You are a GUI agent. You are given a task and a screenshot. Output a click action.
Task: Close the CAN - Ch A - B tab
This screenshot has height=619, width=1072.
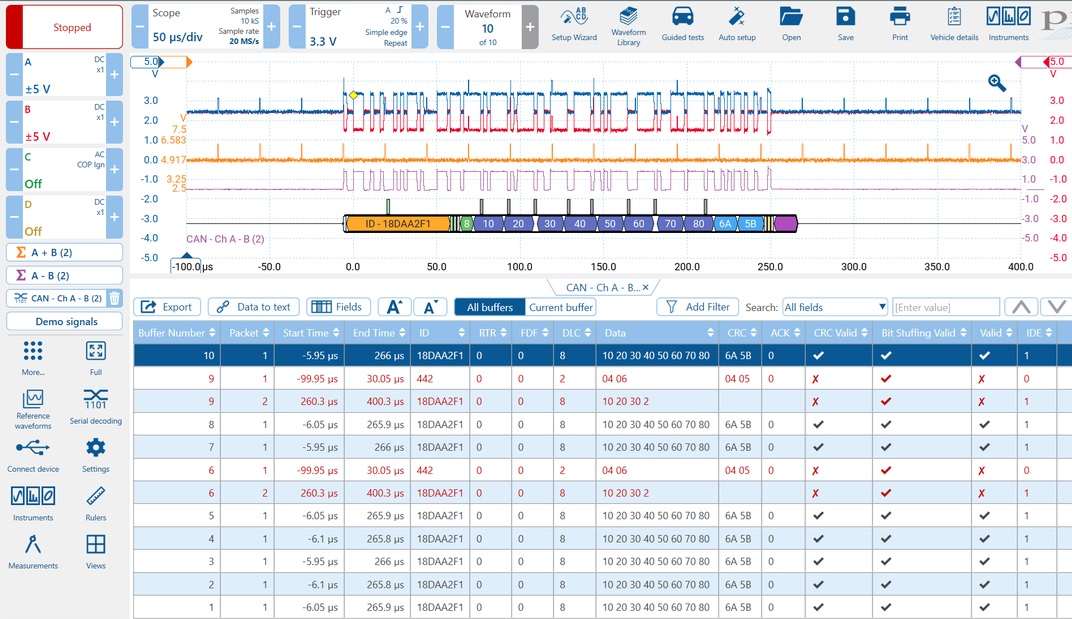645,287
